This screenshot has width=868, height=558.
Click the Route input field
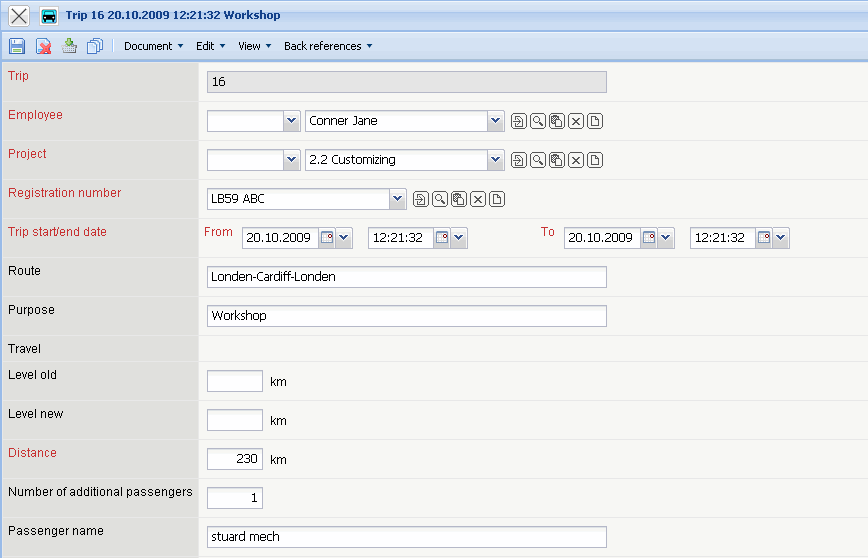pyautogui.click(x=406, y=277)
